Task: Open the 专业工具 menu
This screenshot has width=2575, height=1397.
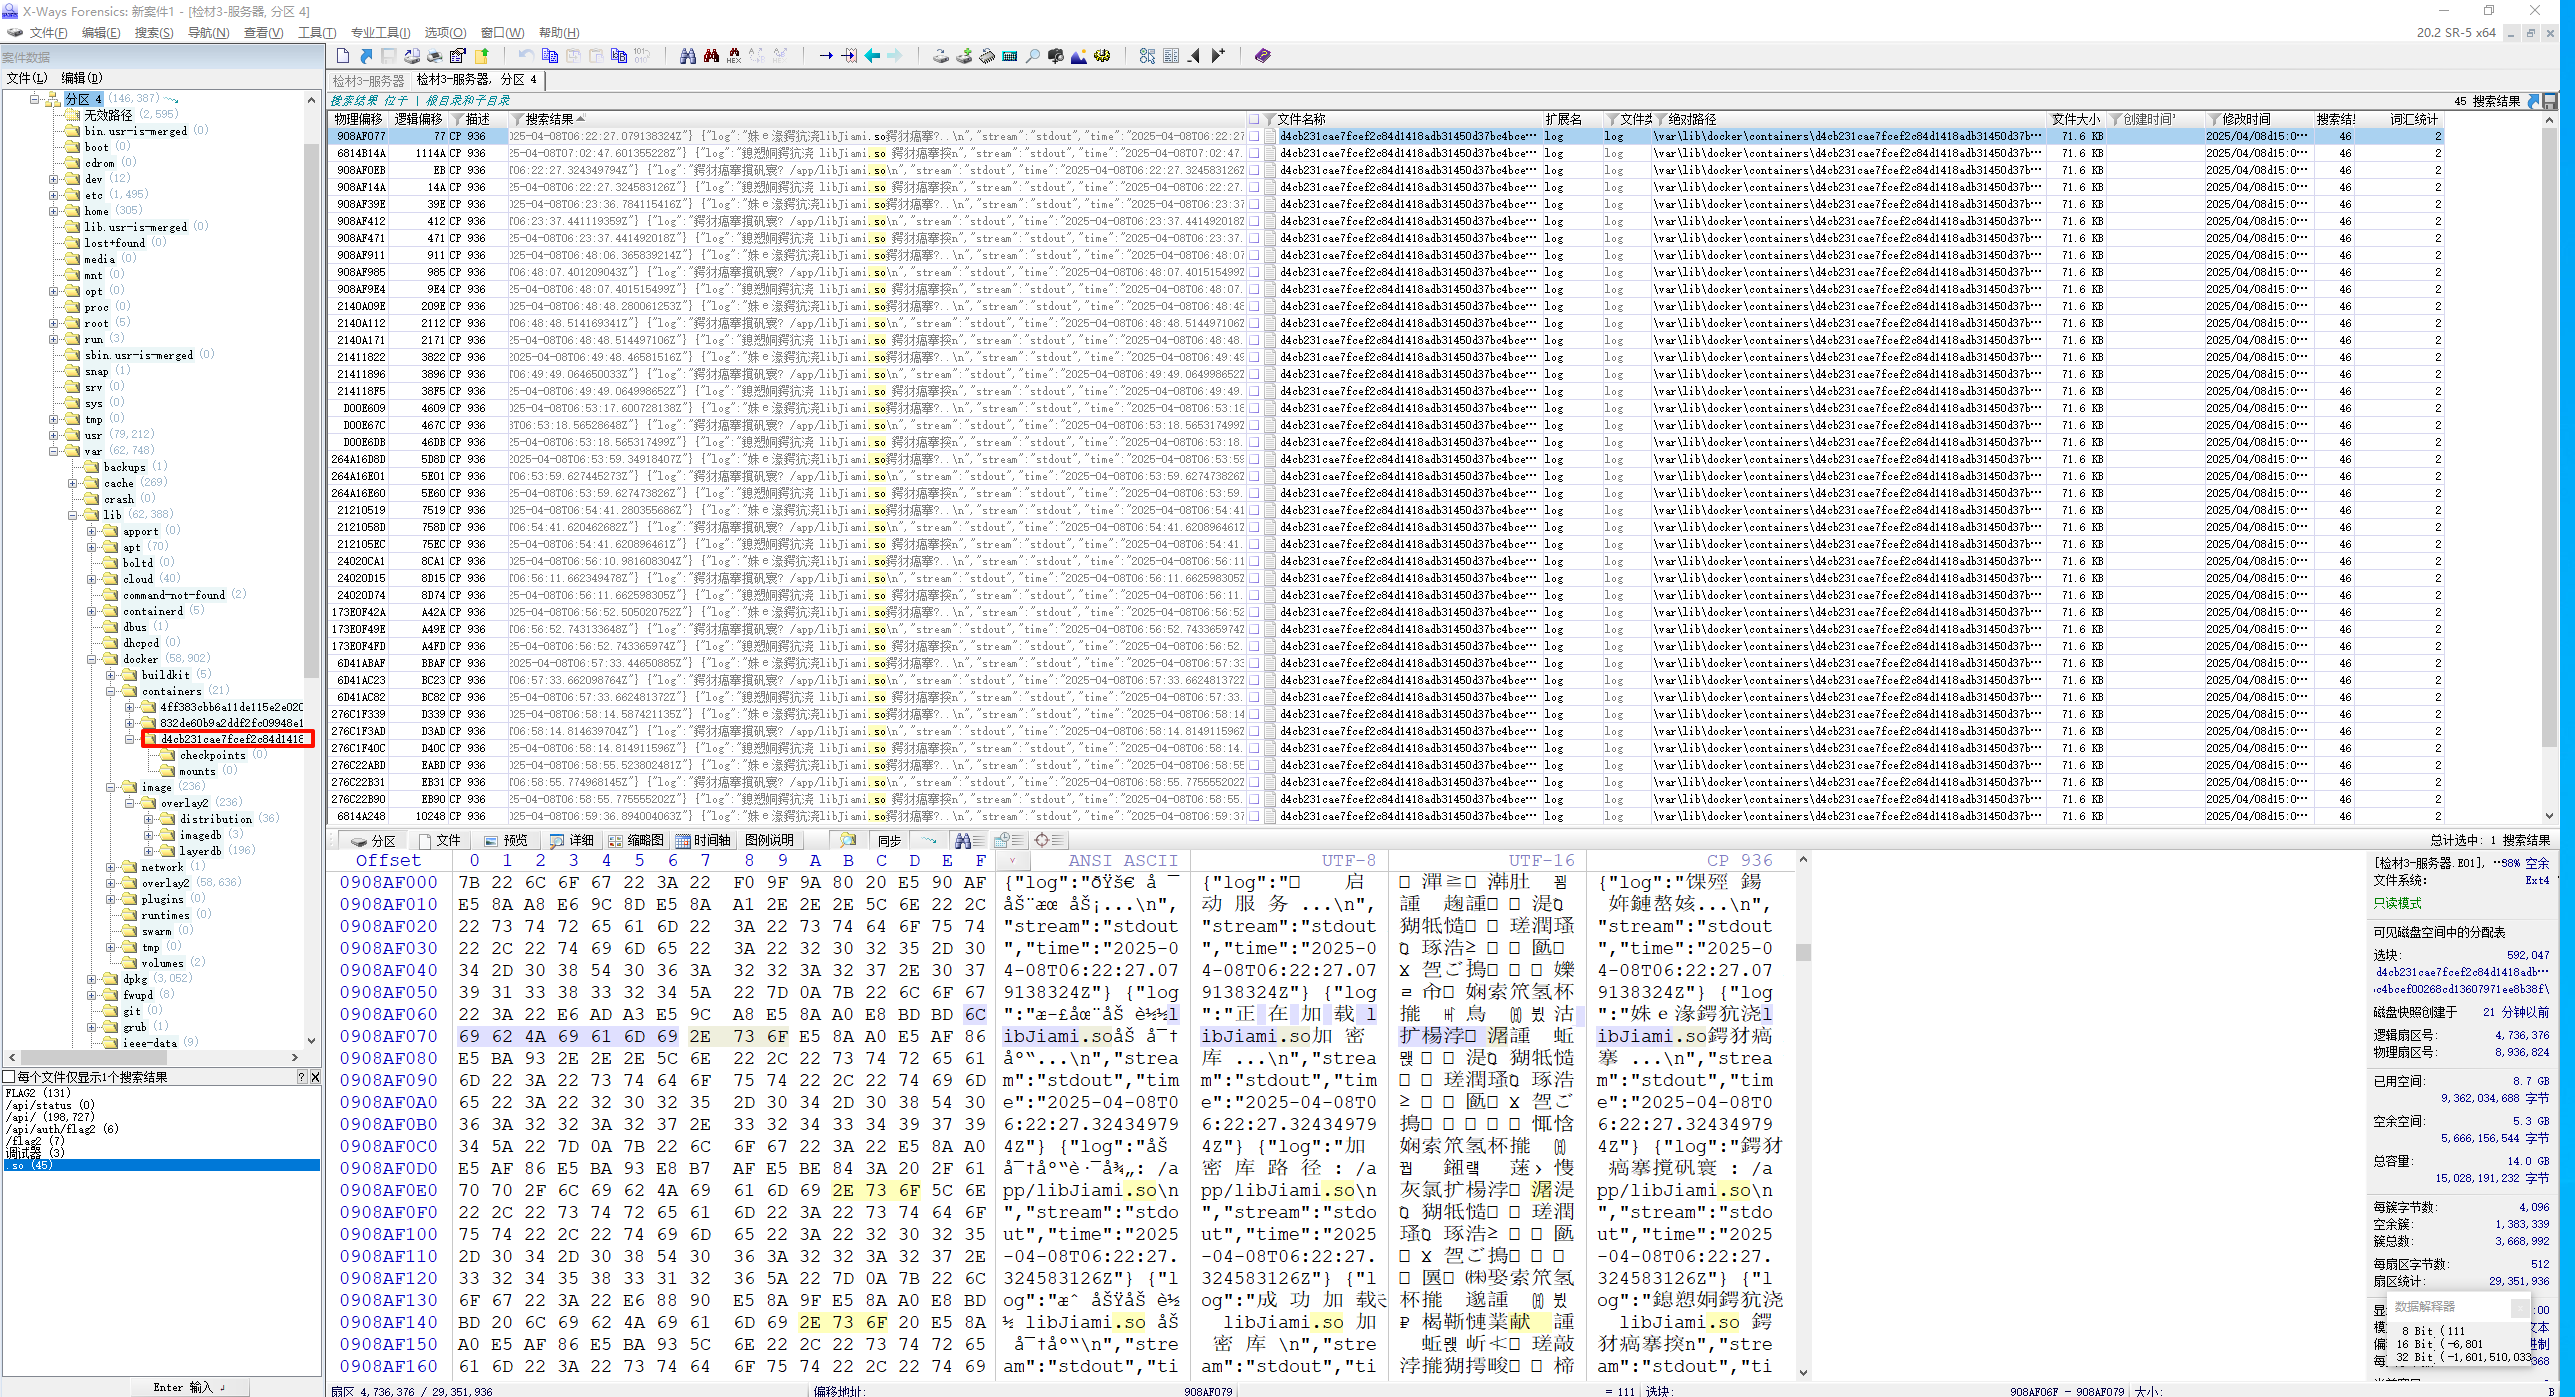Action: click(380, 33)
